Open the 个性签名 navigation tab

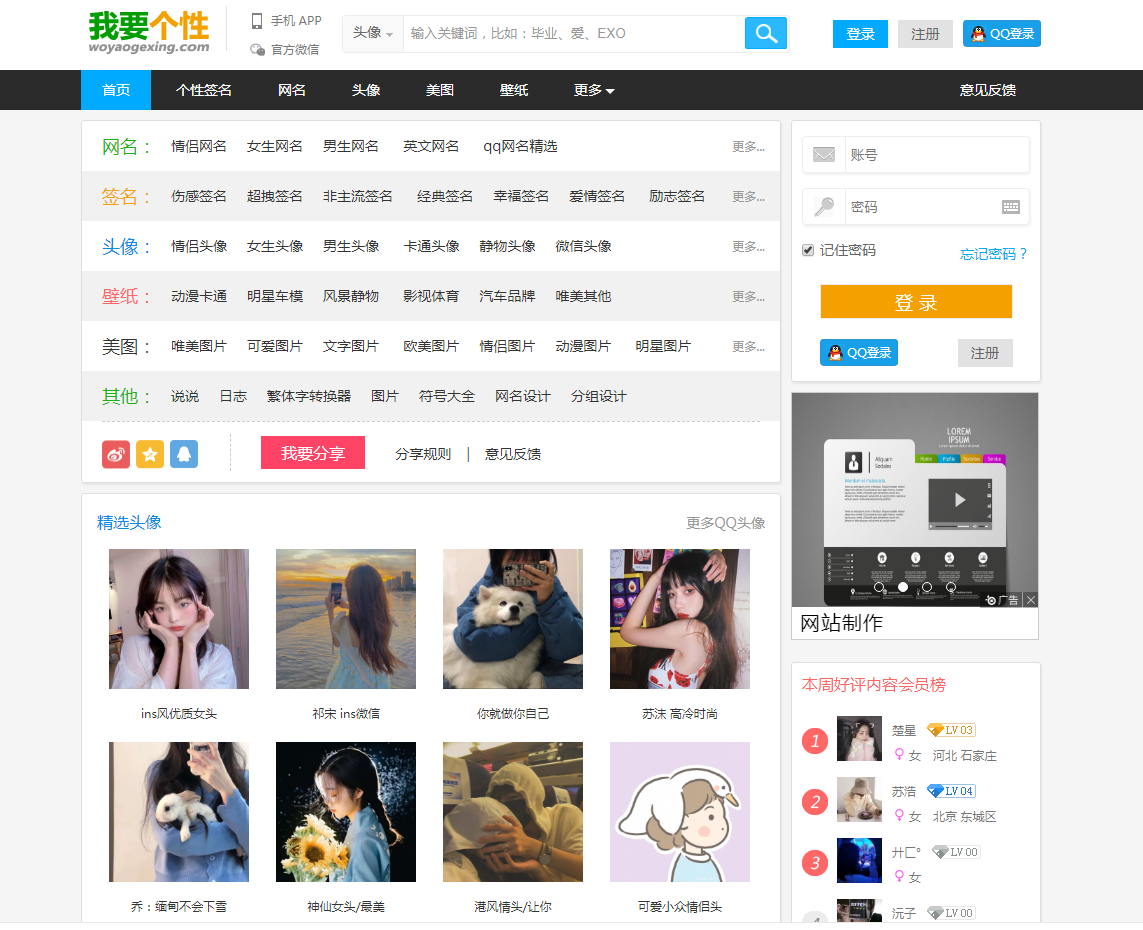point(204,90)
